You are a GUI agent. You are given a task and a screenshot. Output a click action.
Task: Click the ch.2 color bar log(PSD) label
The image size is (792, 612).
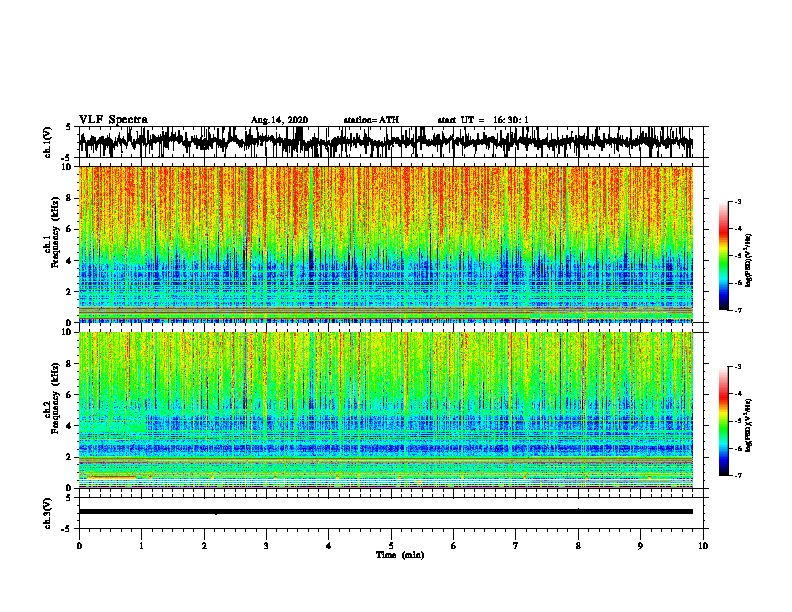tap(748, 425)
